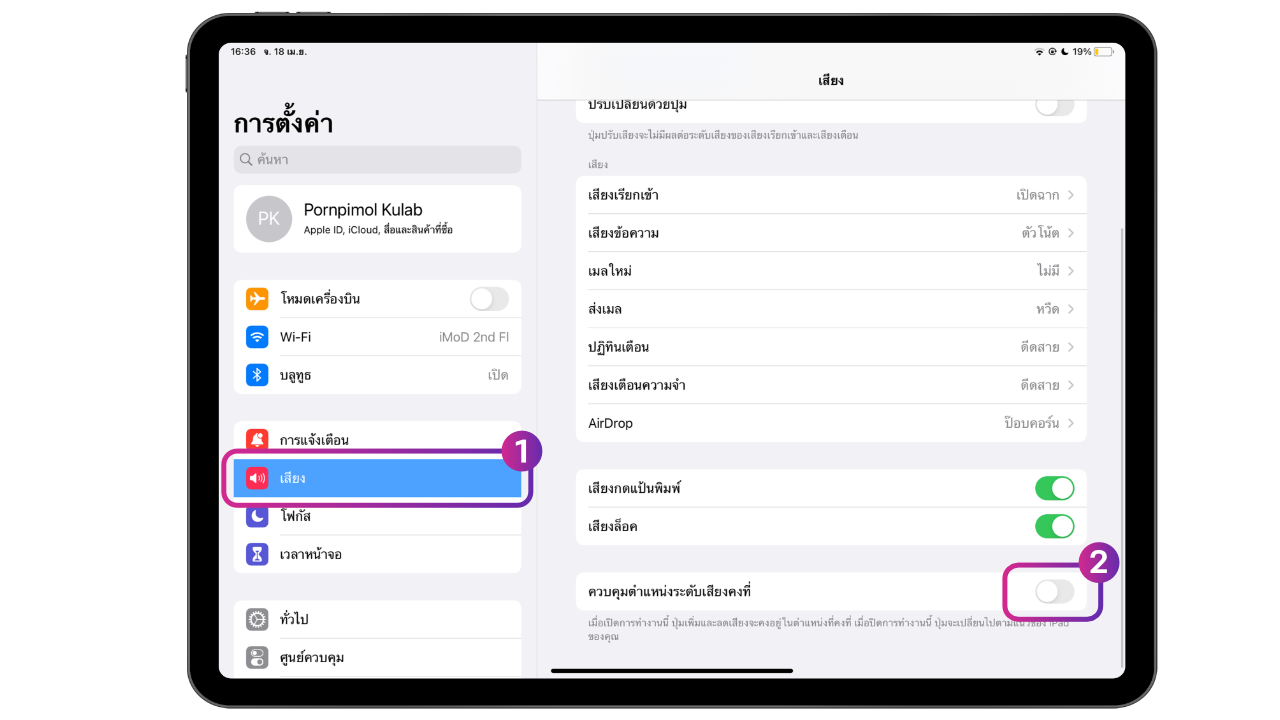
Task: Tap the Bluetooth icon in sidebar
Action: point(257,375)
